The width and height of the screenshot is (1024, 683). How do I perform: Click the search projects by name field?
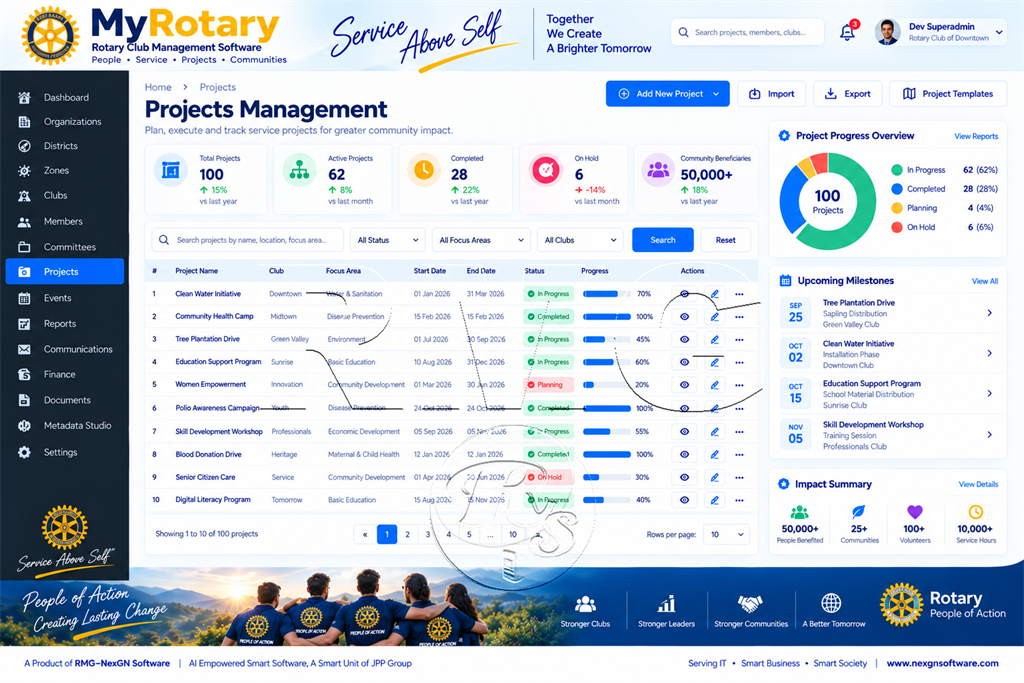(x=248, y=240)
